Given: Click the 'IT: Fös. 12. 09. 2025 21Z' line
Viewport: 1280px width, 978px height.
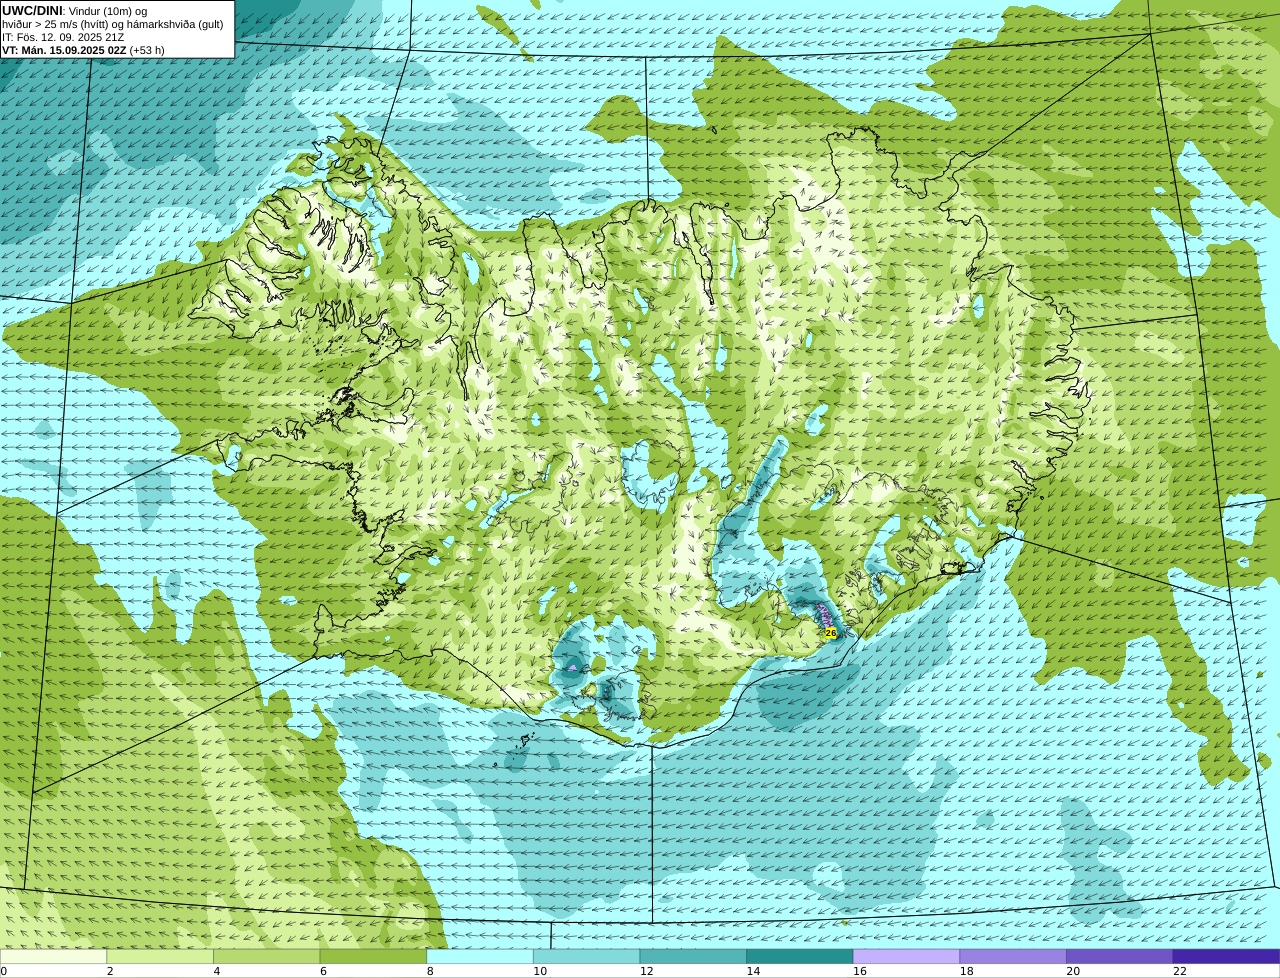Looking at the screenshot, I should [x=63, y=37].
